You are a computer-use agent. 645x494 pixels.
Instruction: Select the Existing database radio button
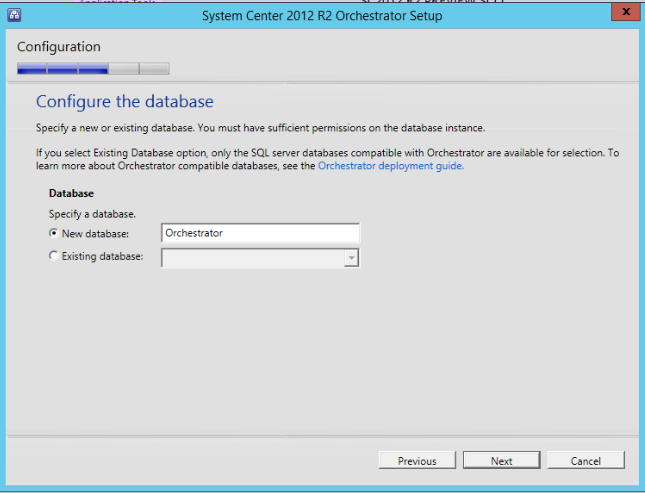(x=54, y=257)
